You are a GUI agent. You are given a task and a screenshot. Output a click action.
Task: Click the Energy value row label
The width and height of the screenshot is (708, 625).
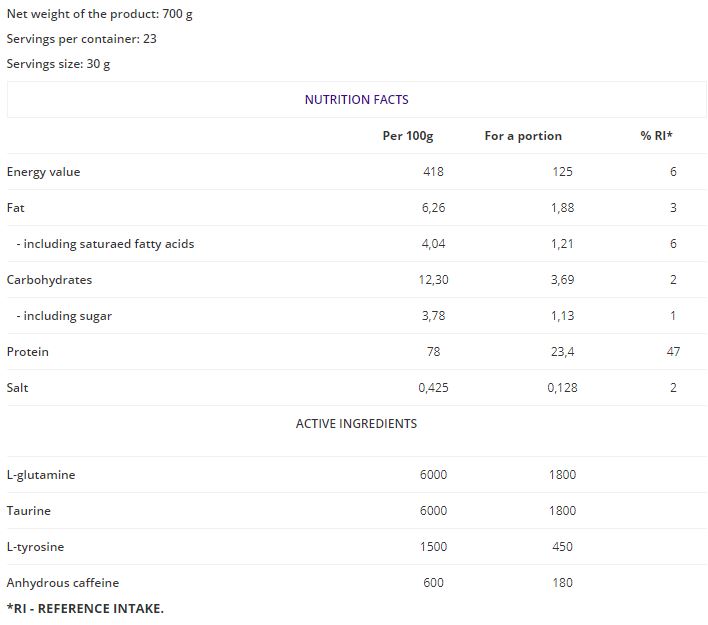43,172
